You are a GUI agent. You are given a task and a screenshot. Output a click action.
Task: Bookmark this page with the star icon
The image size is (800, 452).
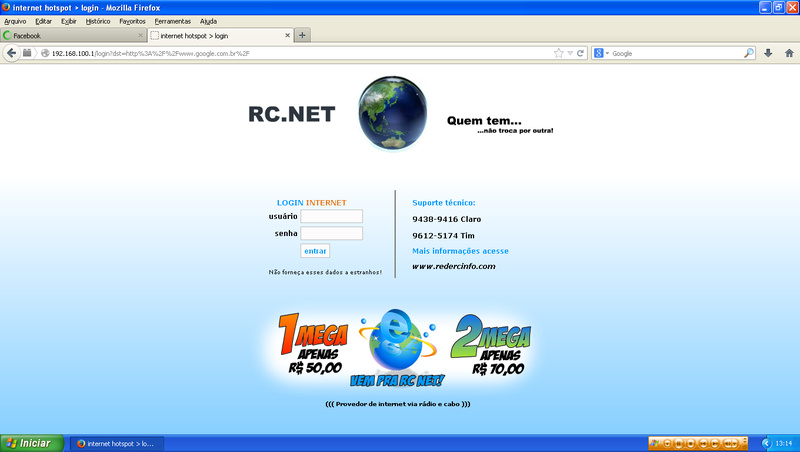(559, 53)
